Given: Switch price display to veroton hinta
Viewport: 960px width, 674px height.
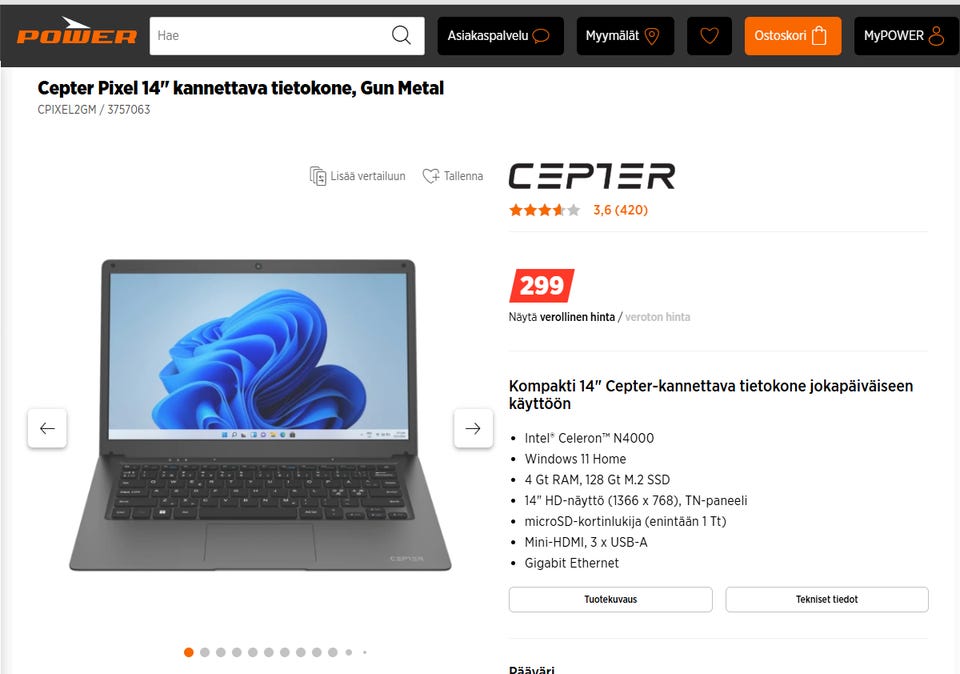Looking at the screenshot, I should pos(657,317).
